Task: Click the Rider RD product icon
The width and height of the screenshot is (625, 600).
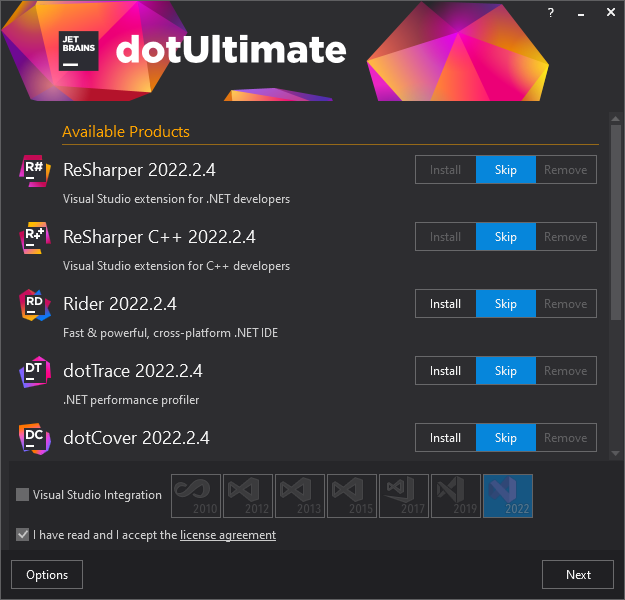Action: [x=35, y=305]
